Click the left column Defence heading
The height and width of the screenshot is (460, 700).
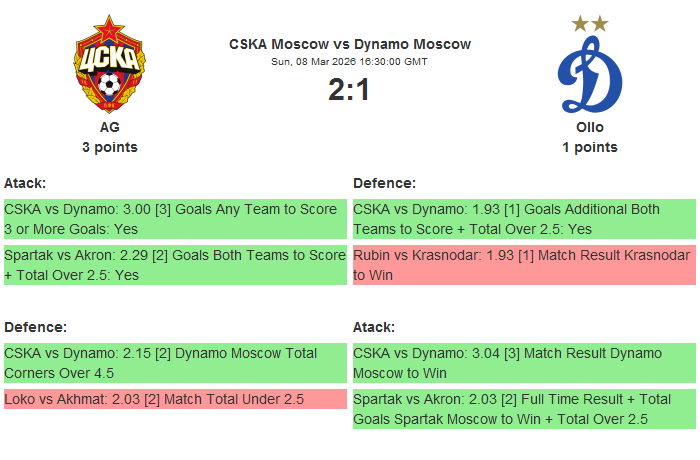35,327
